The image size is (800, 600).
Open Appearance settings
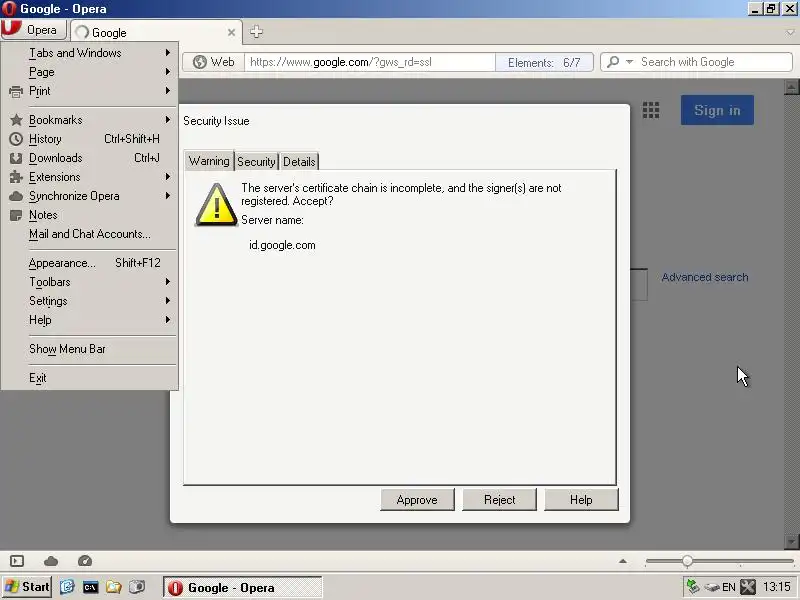point(90,263)
